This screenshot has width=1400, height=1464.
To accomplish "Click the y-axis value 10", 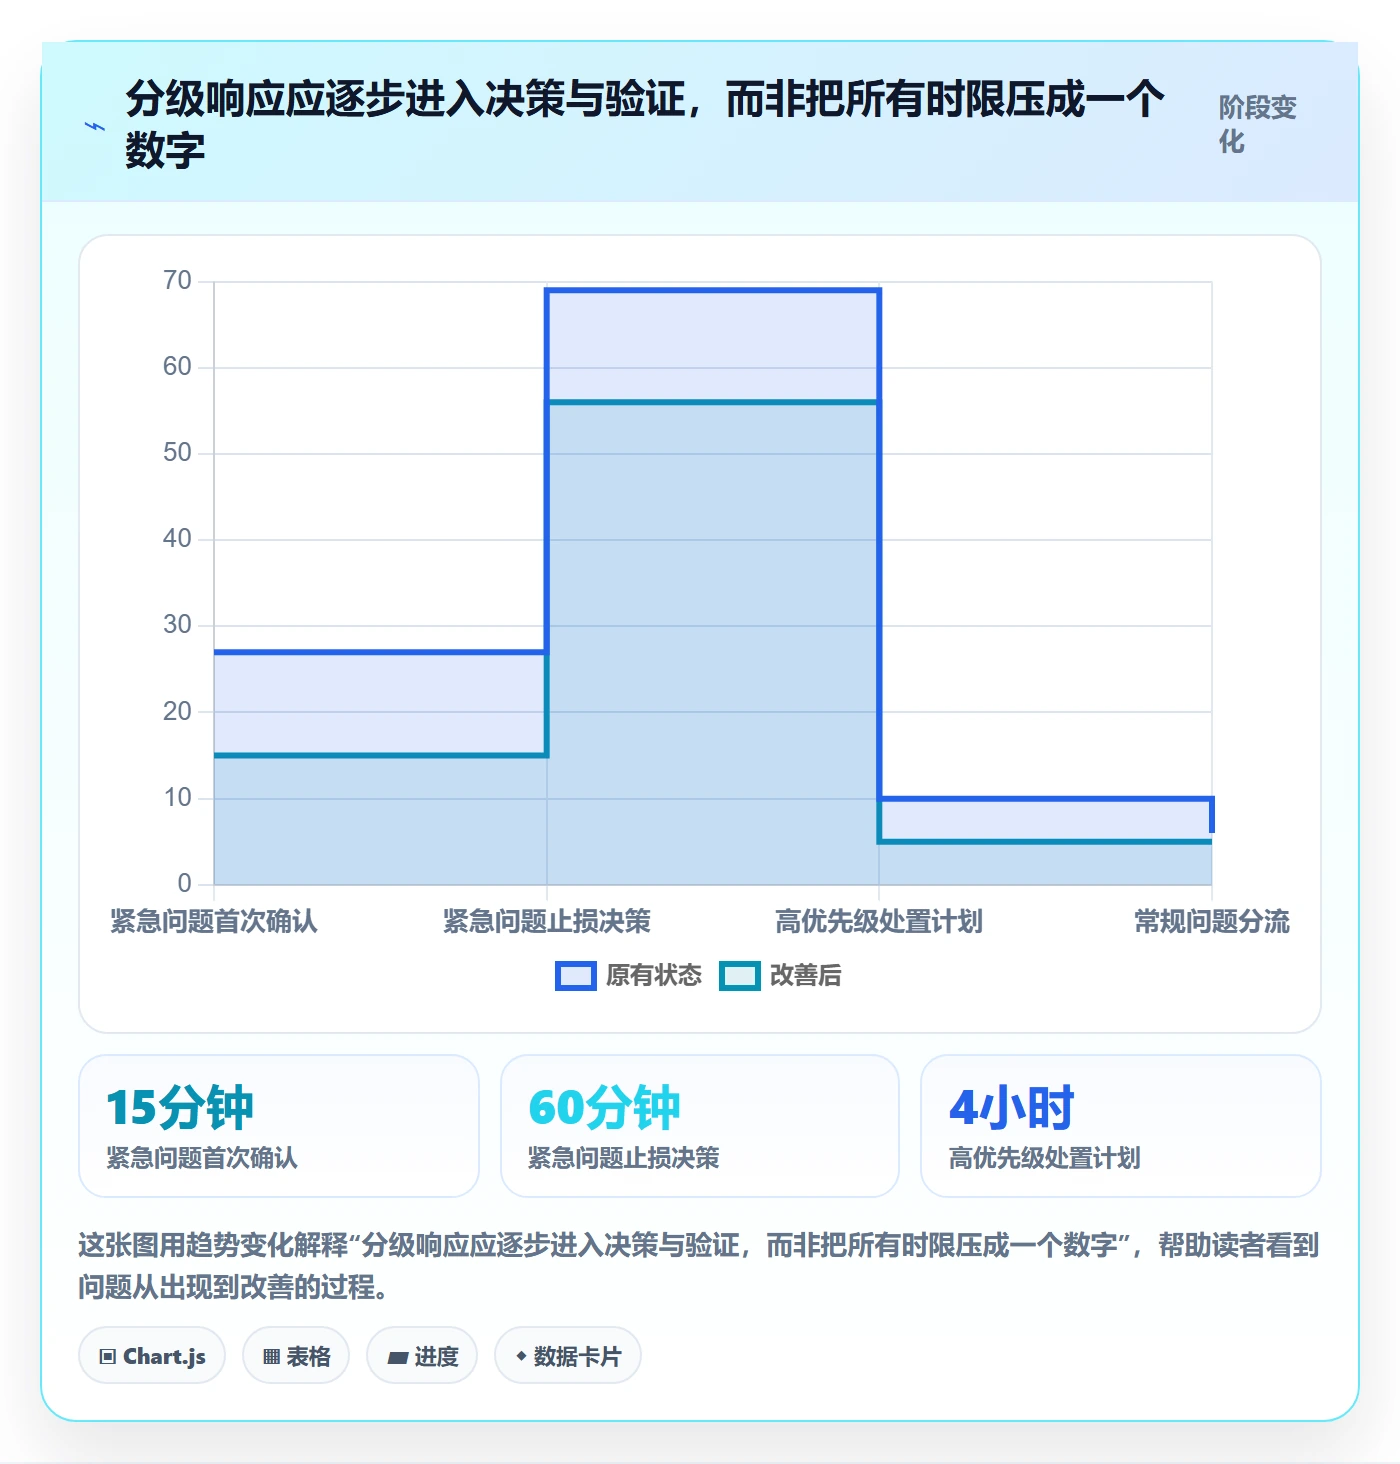I will pos(177,798).
